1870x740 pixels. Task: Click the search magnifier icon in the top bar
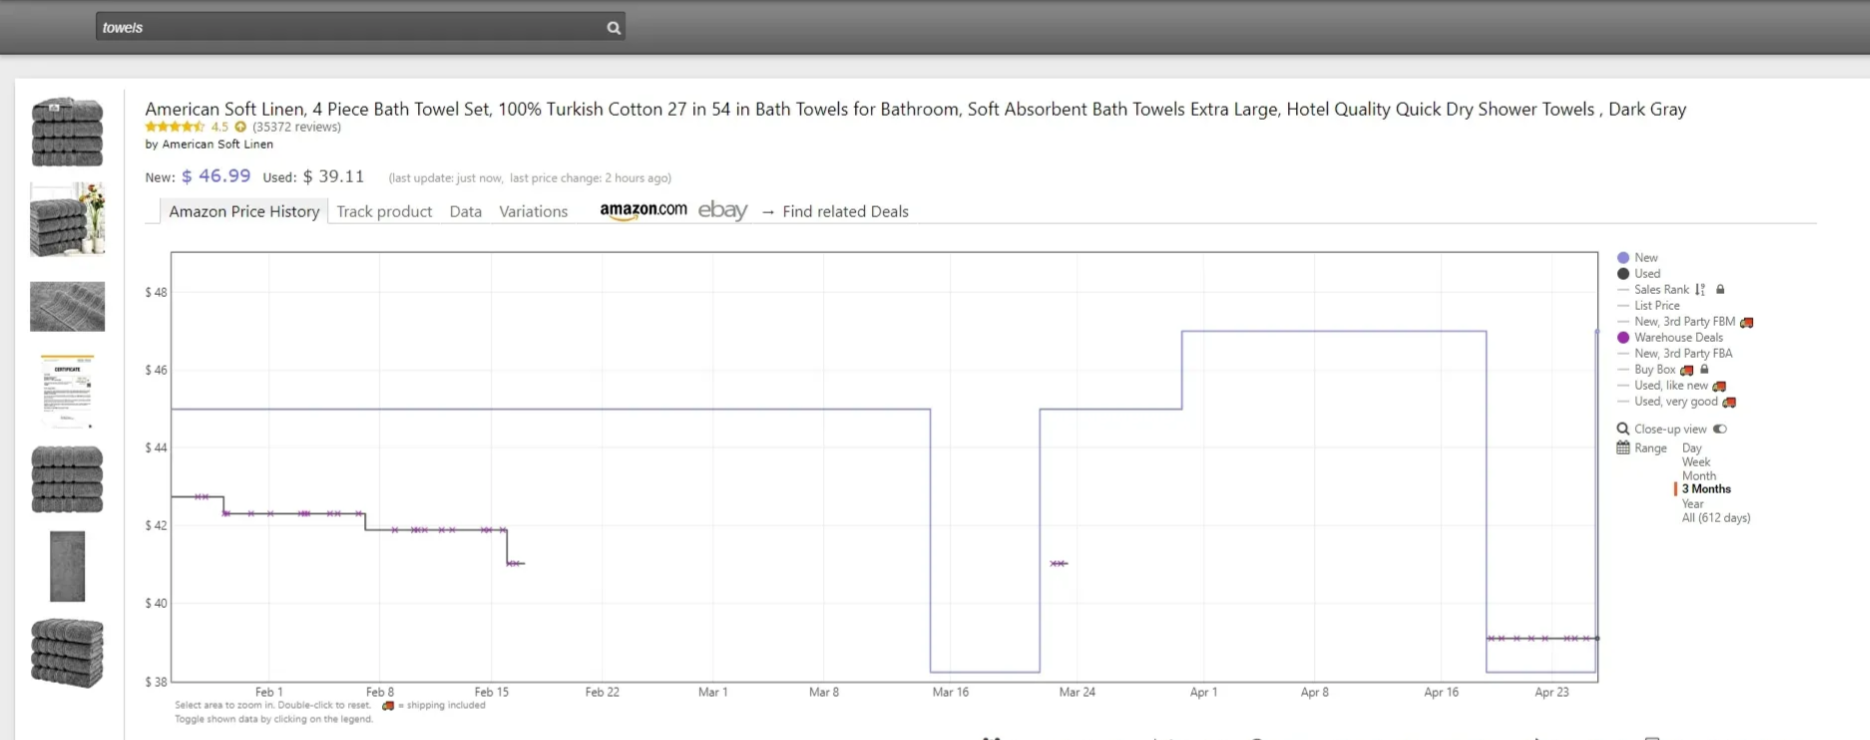[614, 28]
